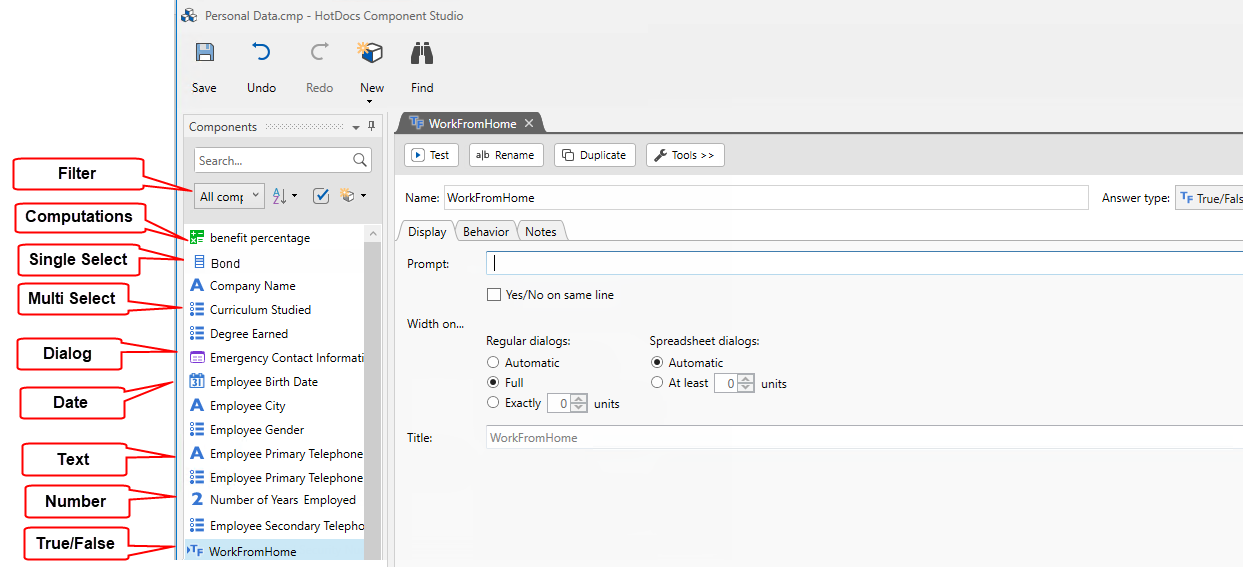Click the greyed Redo arrow icon
The image size is (1243, 567).
click(x=319, y=53)
